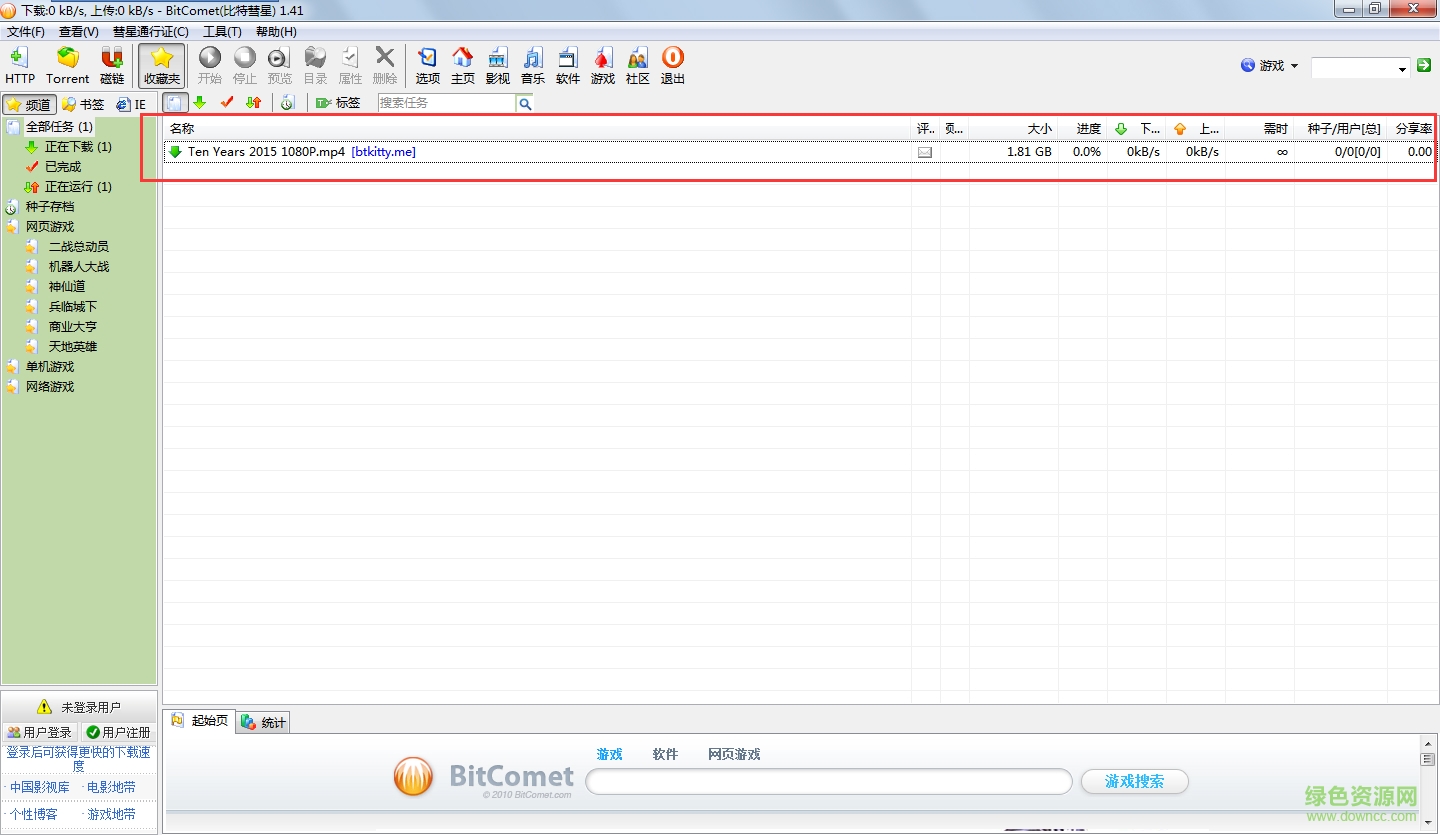Open the 影视 movies toolbar icon
The width and height of the screenshot is (1440, 835).
497,65
